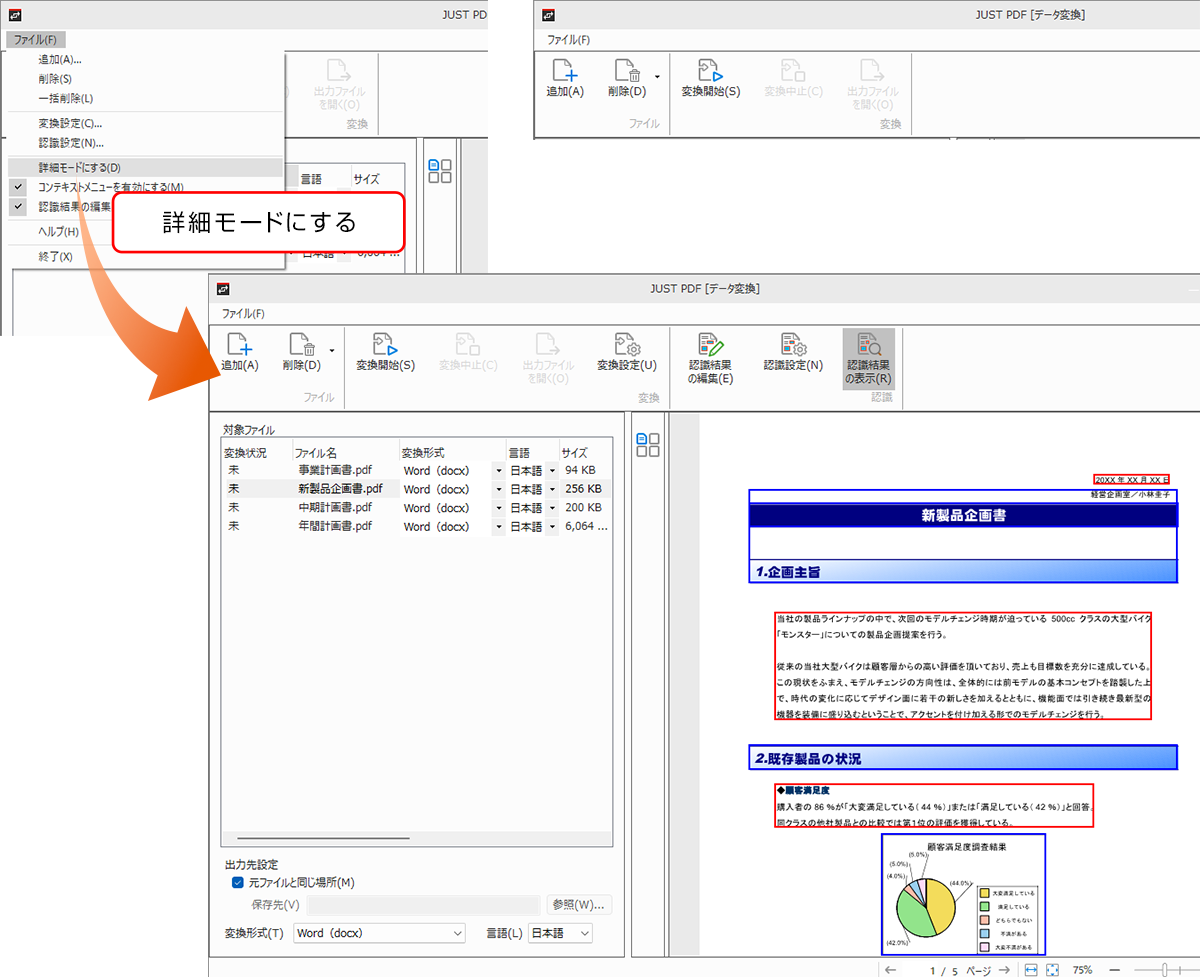The image size is (1200, 977).
Task: Click 出力ファイルを開く(O) icon in top-right window
Action: pos(873,70)
